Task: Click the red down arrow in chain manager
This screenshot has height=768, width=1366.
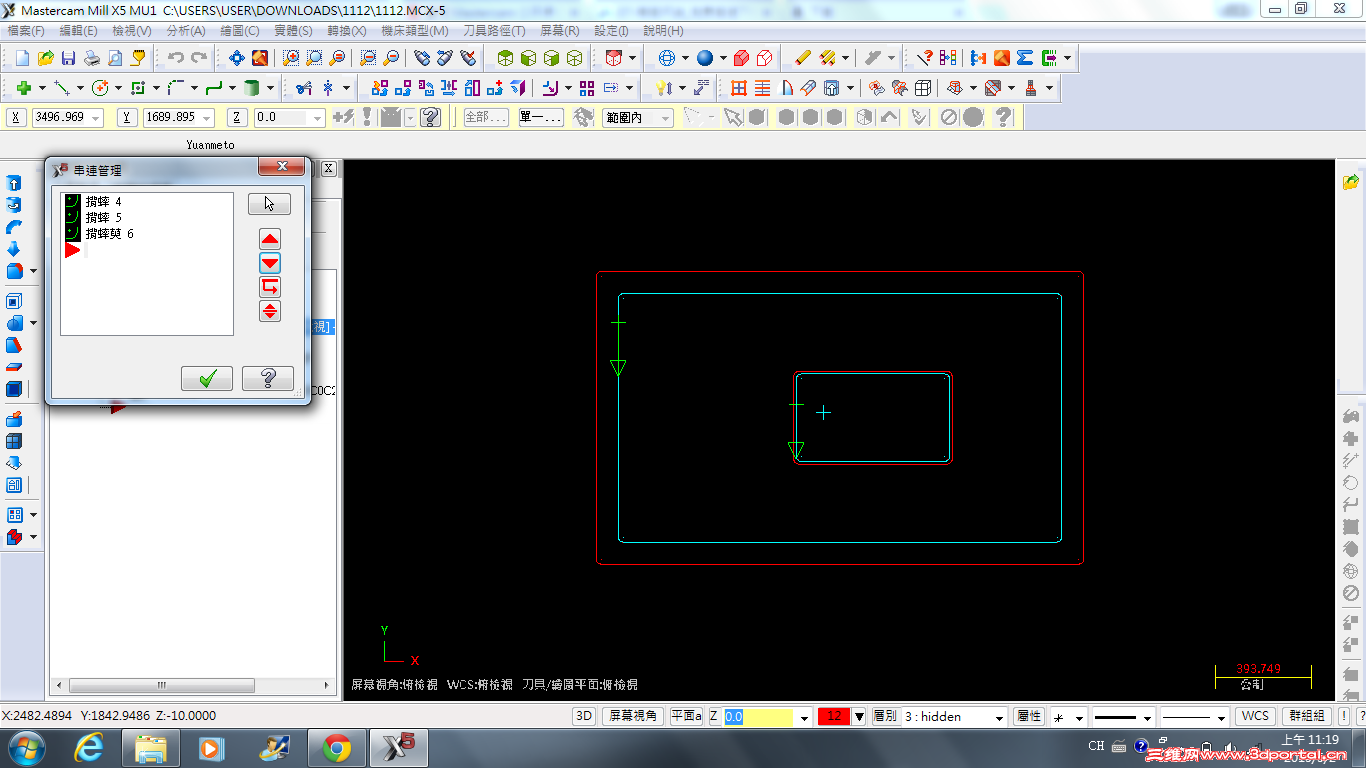Action: tap(270, 263)
